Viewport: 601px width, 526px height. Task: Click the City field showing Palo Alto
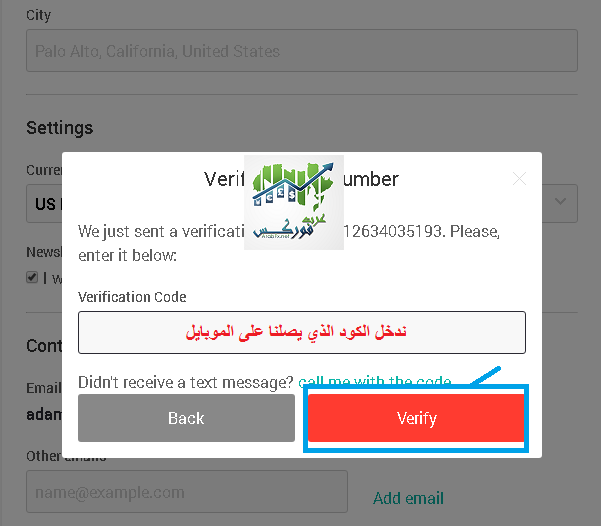coord(302,51)
